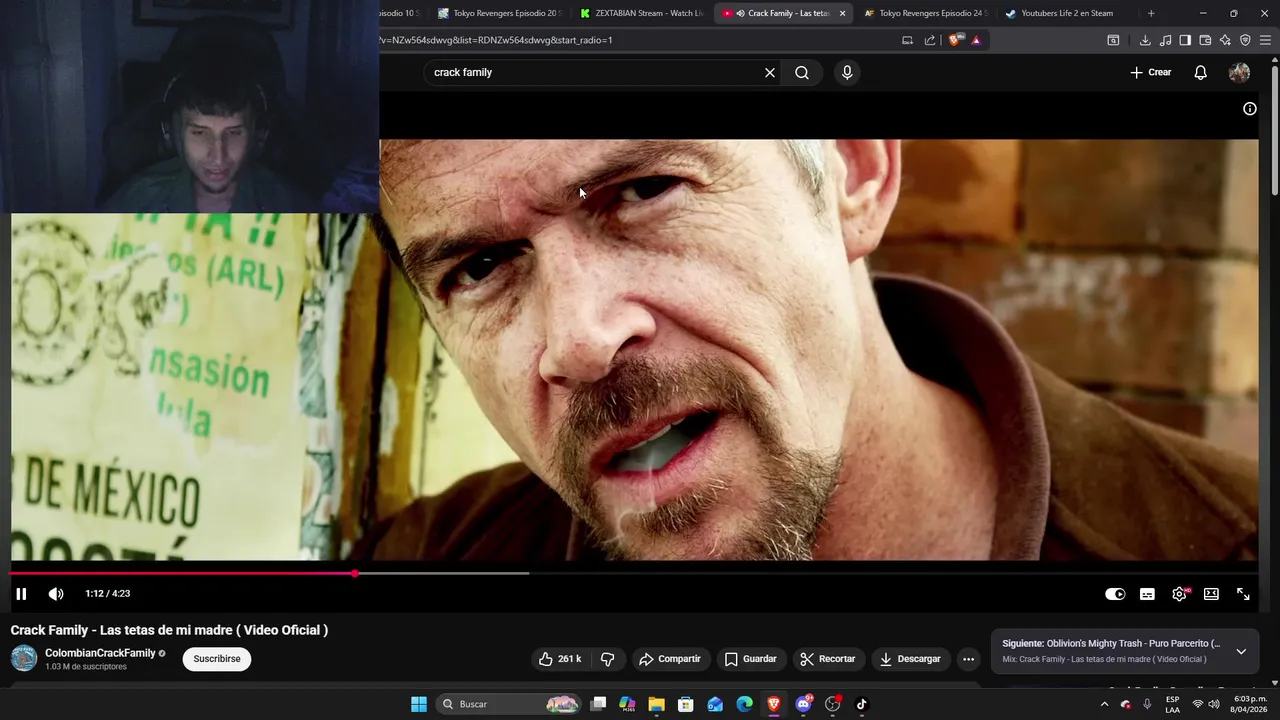Open YouTube notifications bell

click(1201, 72)
